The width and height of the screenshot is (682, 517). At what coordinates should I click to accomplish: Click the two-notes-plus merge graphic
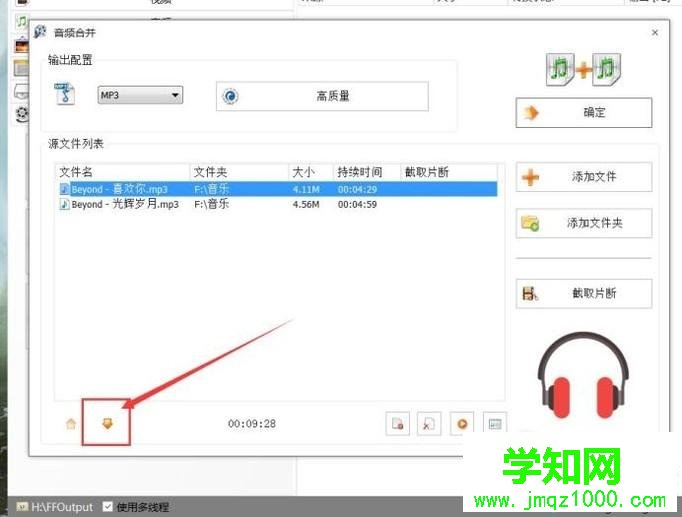[x=583, y=70]
